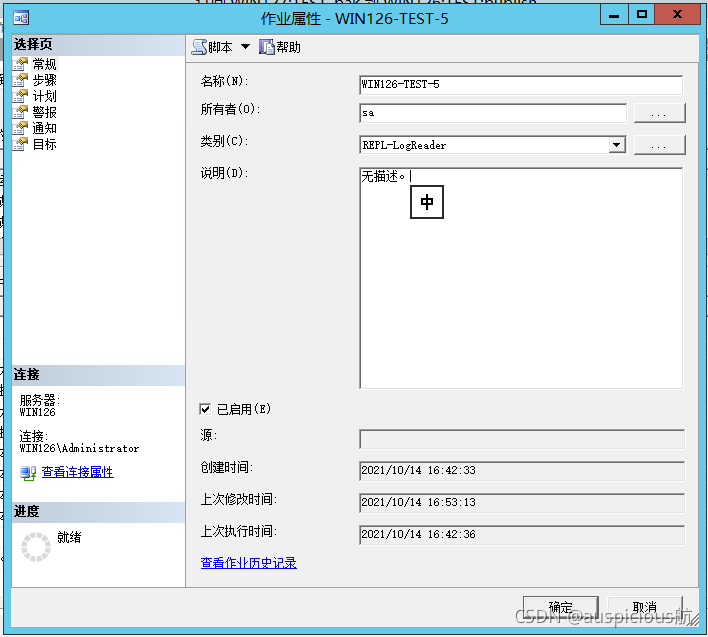
Task: Click the 所有者 field containing sa
Action: click(x=493, y=113)
